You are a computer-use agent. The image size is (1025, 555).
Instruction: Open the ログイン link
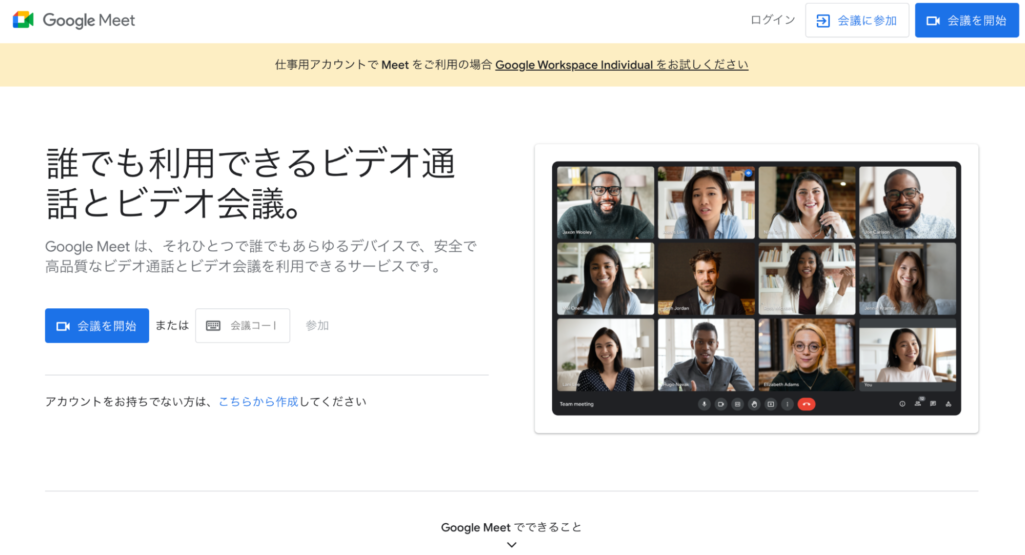pos(772,20)
